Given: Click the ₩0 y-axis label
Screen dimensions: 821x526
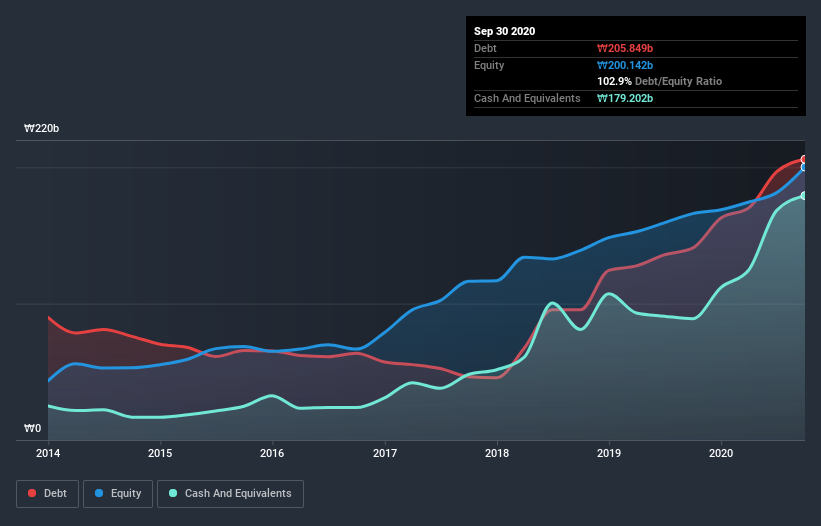Looking at the screenshot, I should pyautogui.click(x=32, y=428).
